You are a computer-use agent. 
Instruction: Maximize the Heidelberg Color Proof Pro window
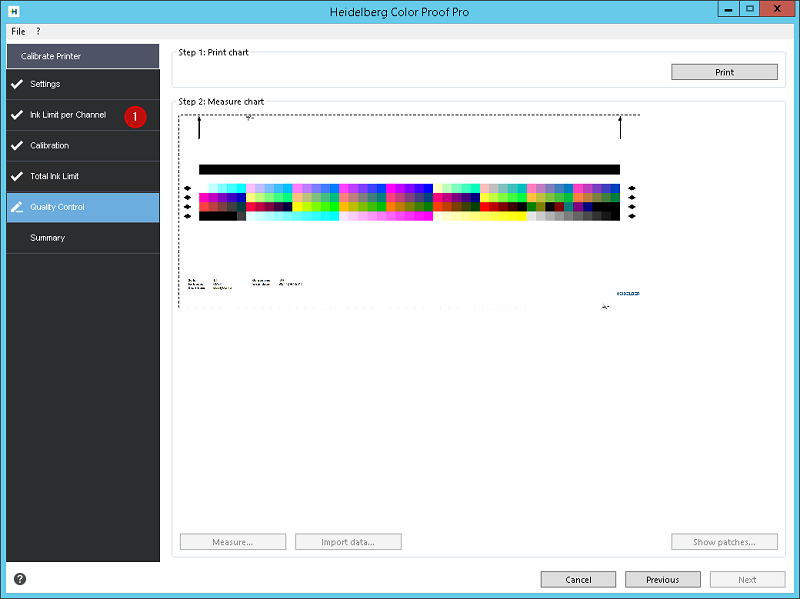[749, 9]
